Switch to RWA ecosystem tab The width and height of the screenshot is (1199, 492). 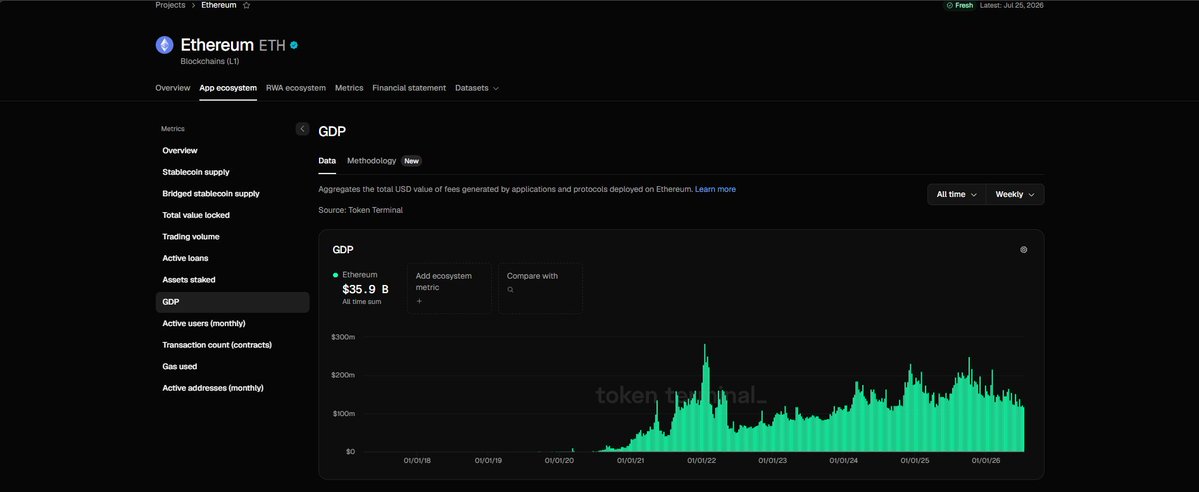296,88
